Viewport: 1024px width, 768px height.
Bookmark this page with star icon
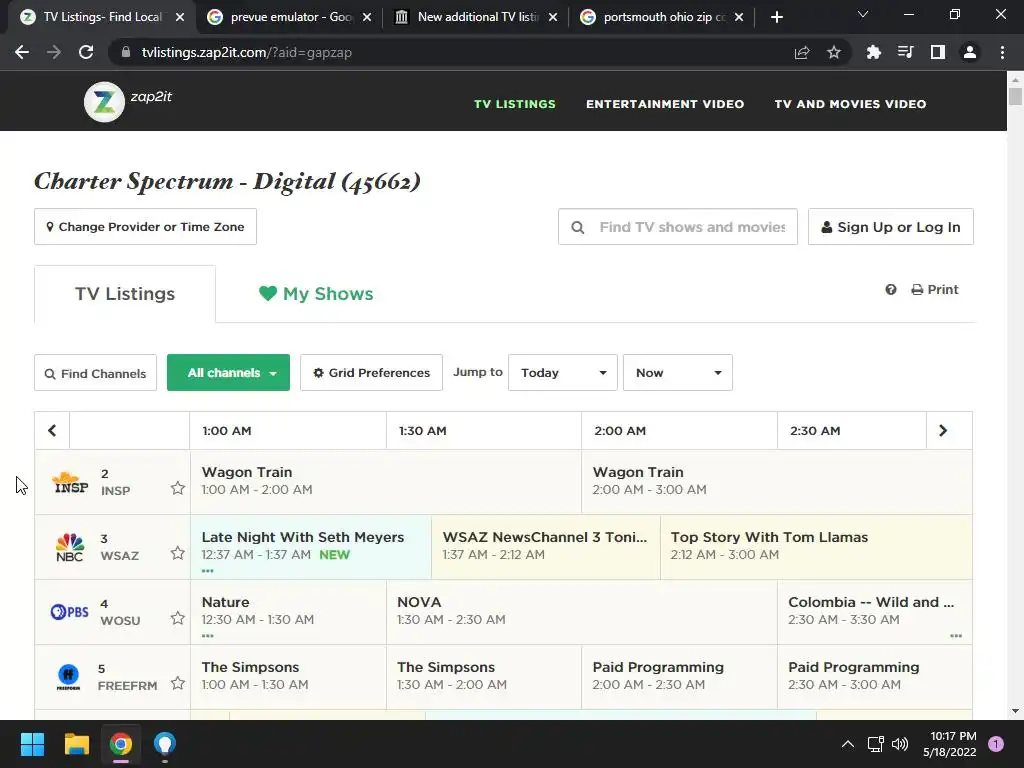coord(834,52)
